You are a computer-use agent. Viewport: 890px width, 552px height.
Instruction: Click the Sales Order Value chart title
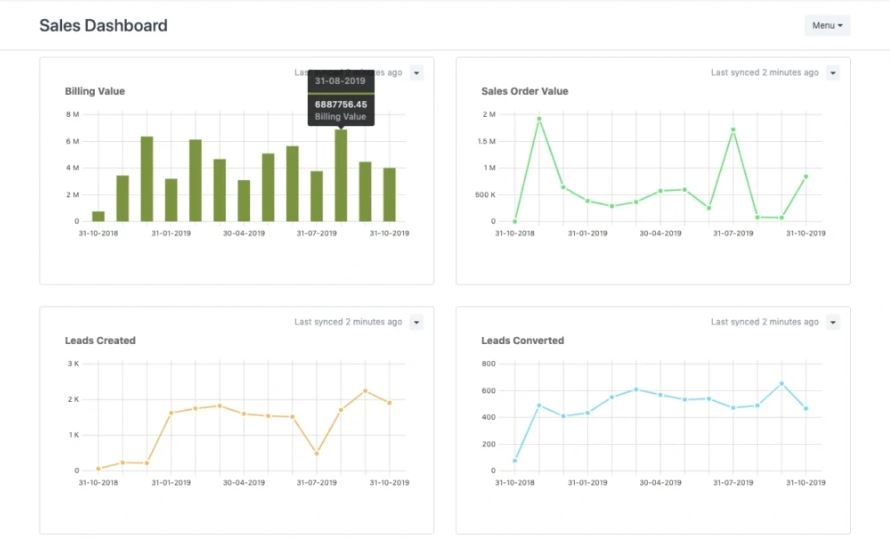(x=524, y=91)
